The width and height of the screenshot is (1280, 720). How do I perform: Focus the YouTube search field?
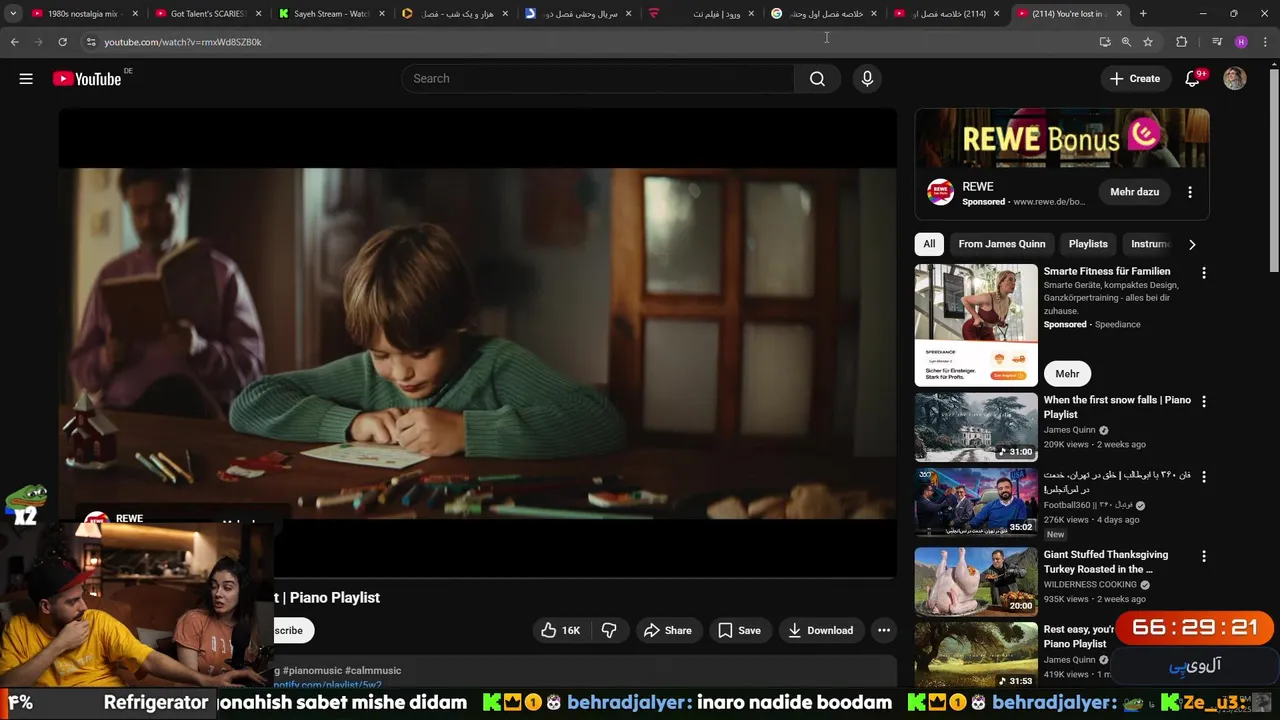coord(598,79)
